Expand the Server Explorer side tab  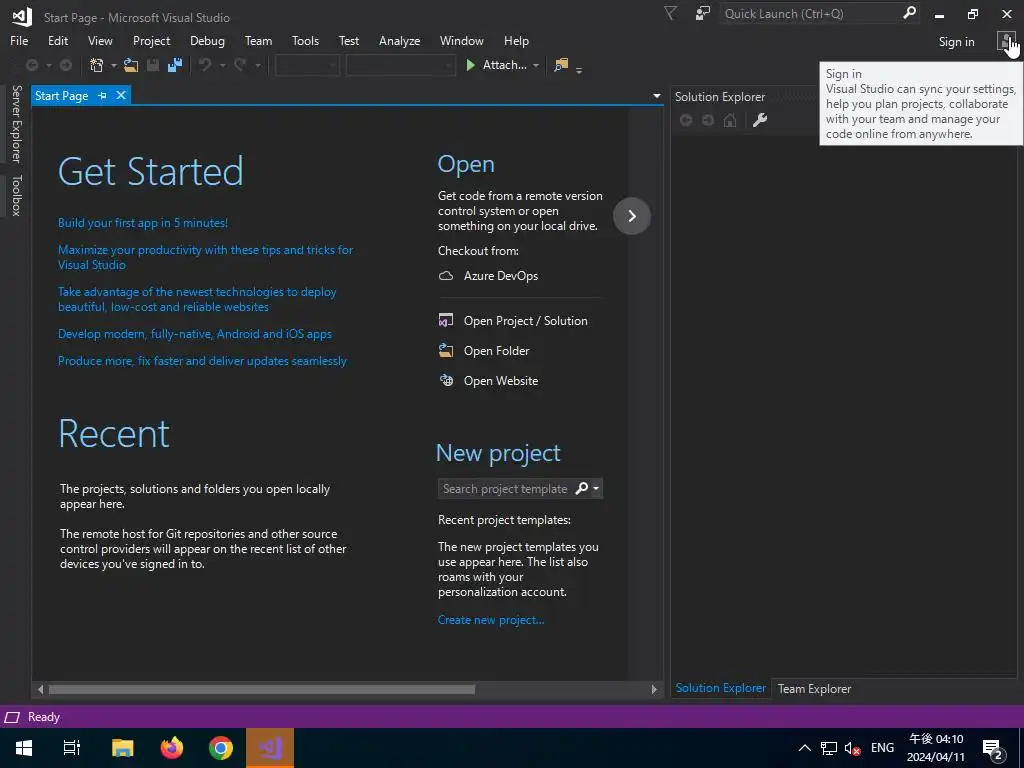click(16, 124)
